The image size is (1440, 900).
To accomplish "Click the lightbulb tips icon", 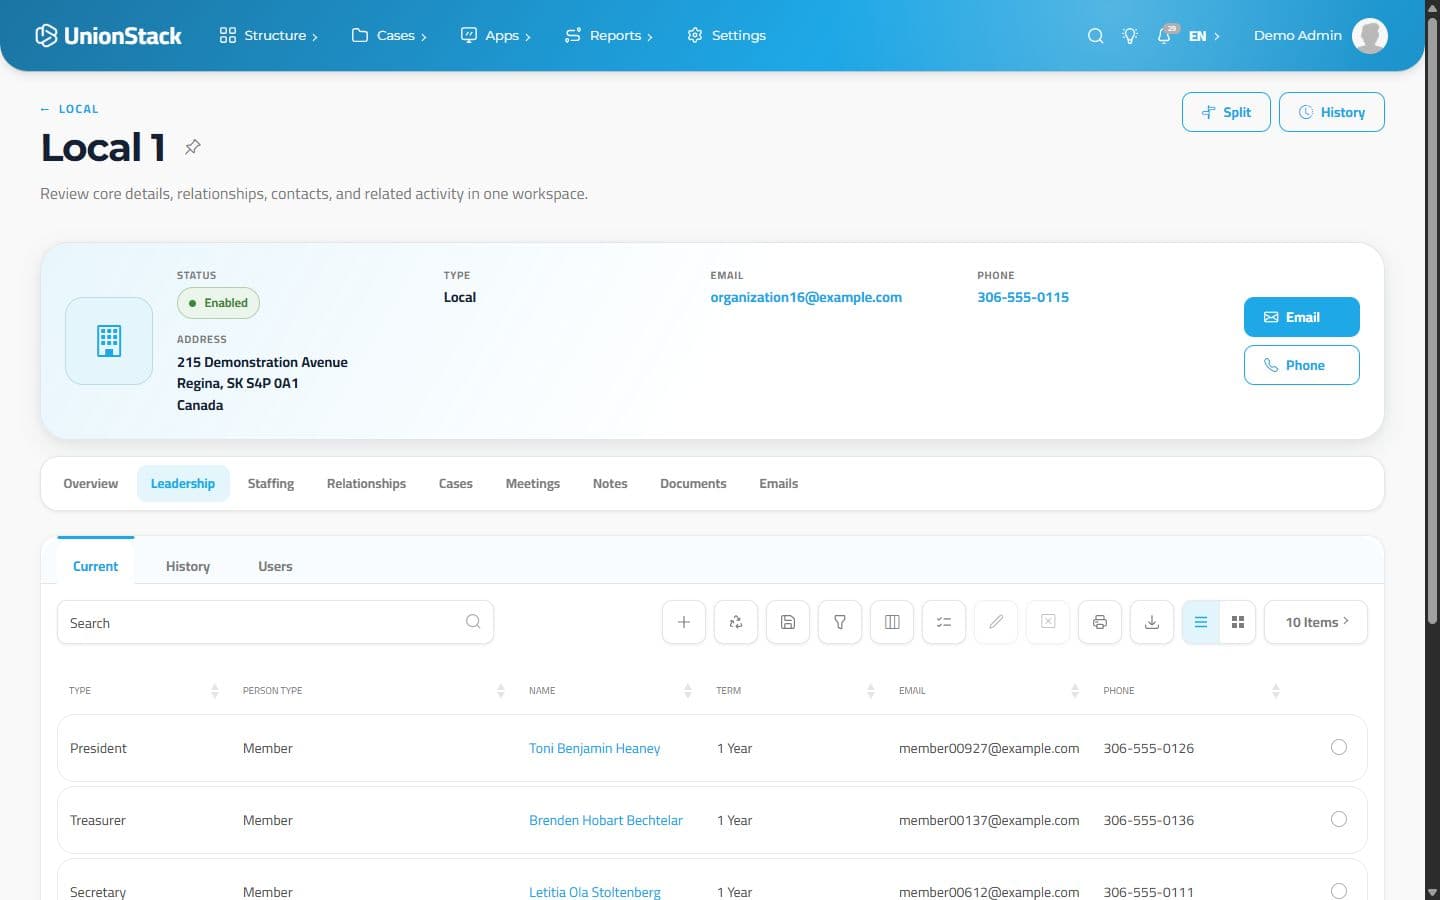I will pyautogui.click(x=1130, y=36).
